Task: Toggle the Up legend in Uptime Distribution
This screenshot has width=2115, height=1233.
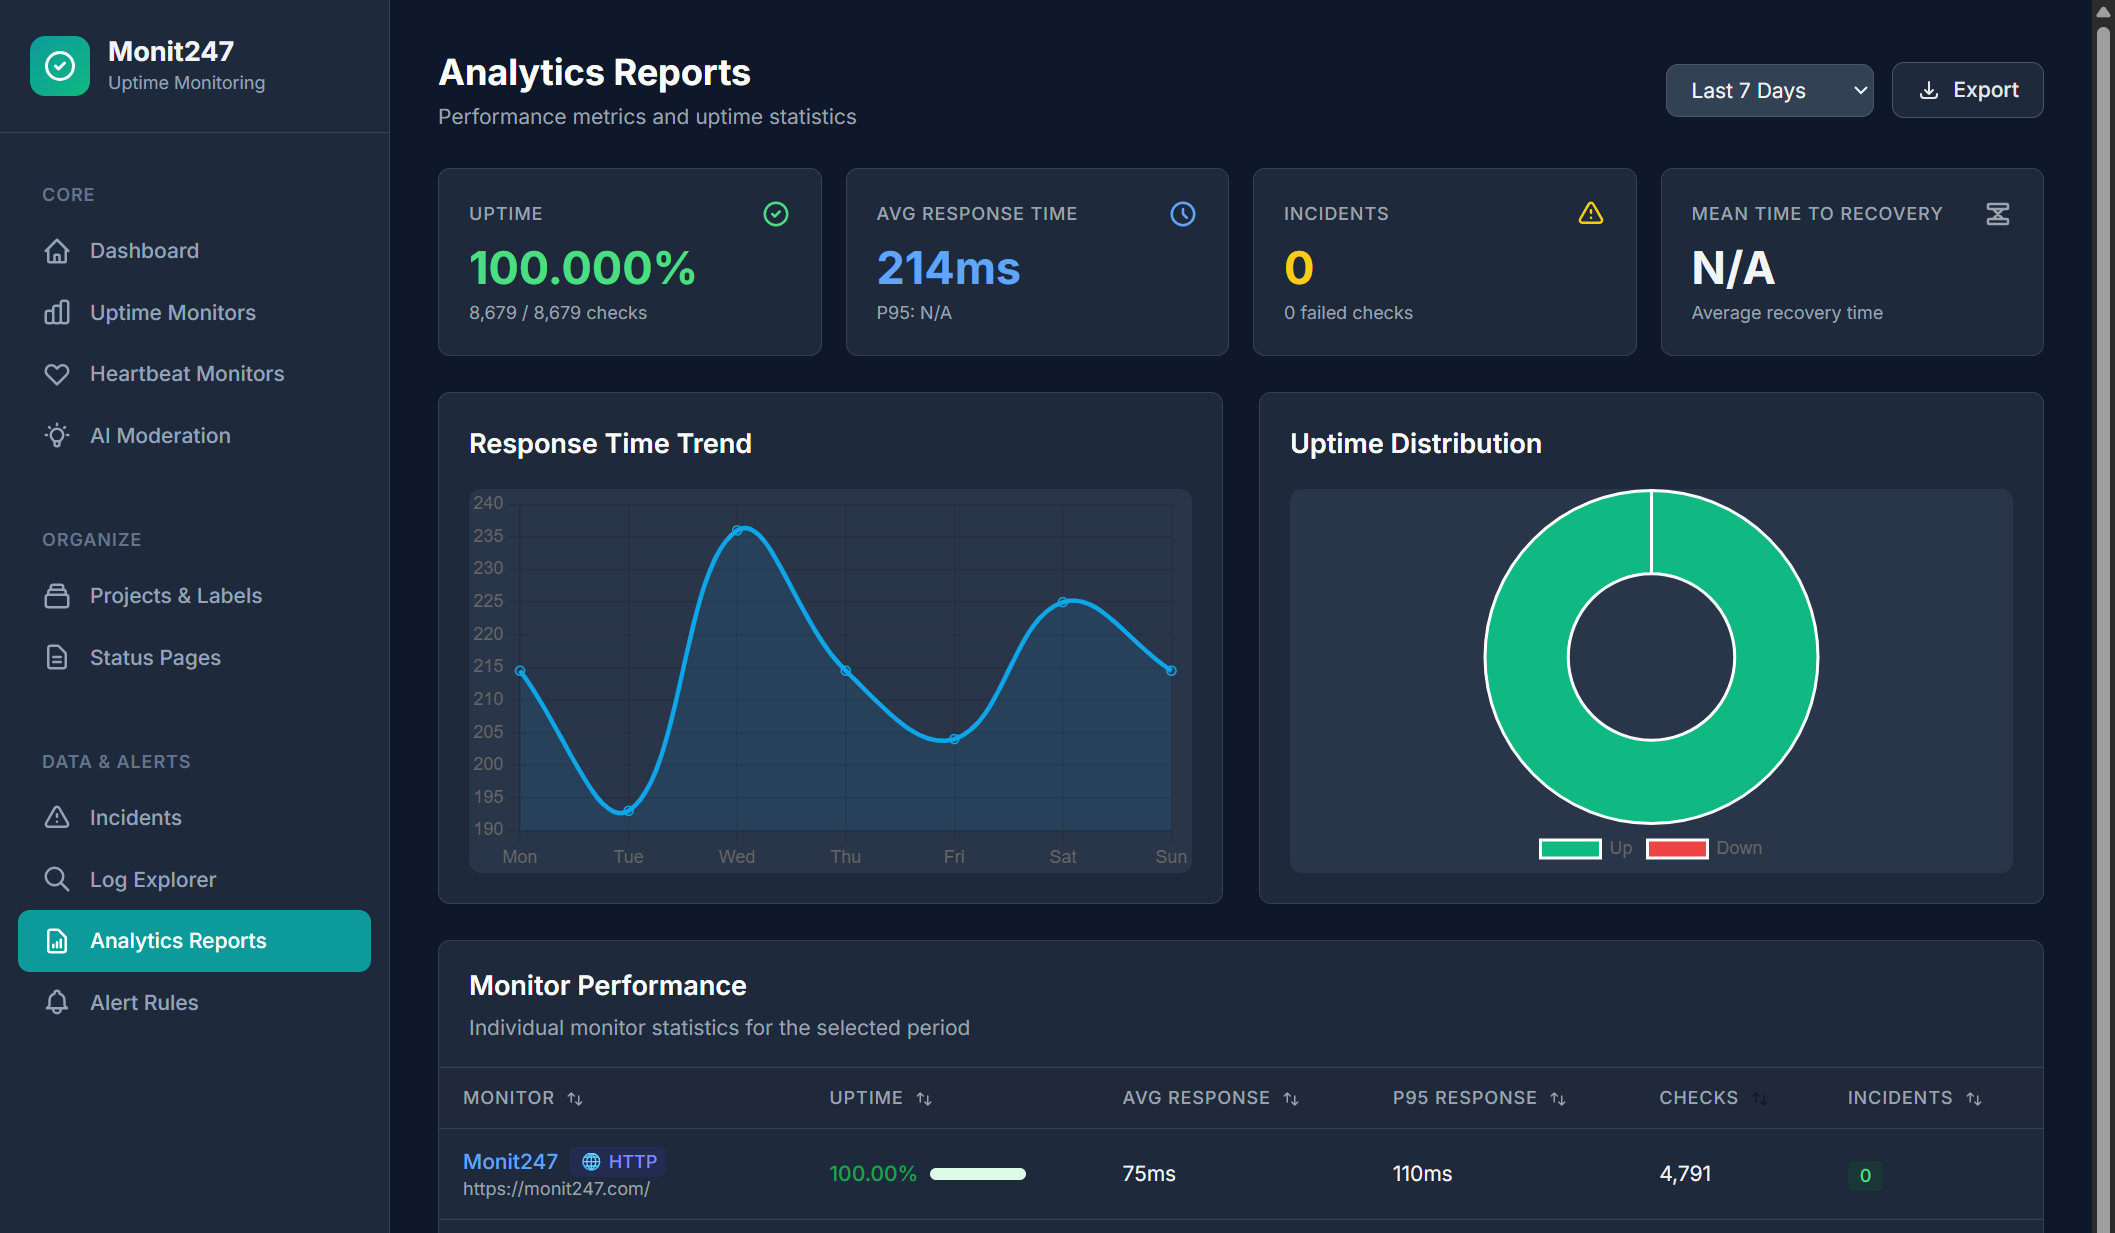Action: [1570, 848]
